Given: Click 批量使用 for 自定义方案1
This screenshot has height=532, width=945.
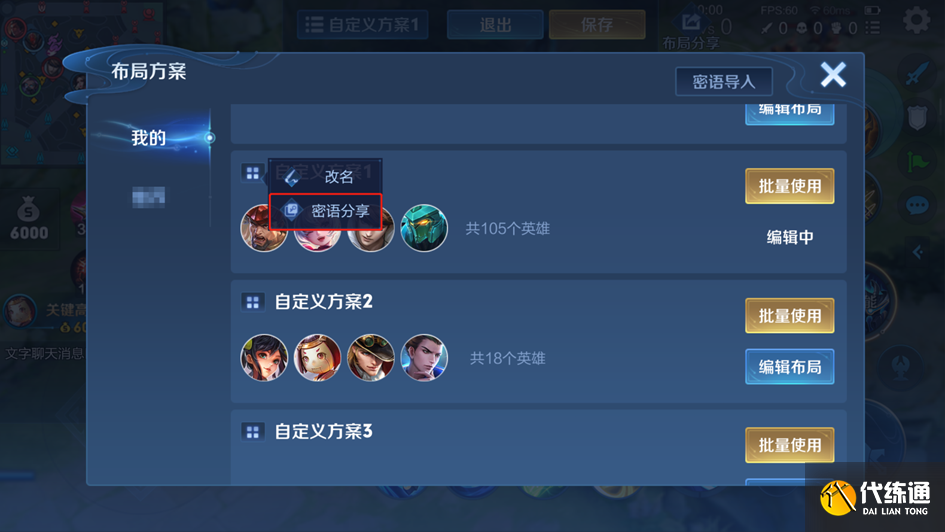Looking at the screenshot, I should pos(790,186).
